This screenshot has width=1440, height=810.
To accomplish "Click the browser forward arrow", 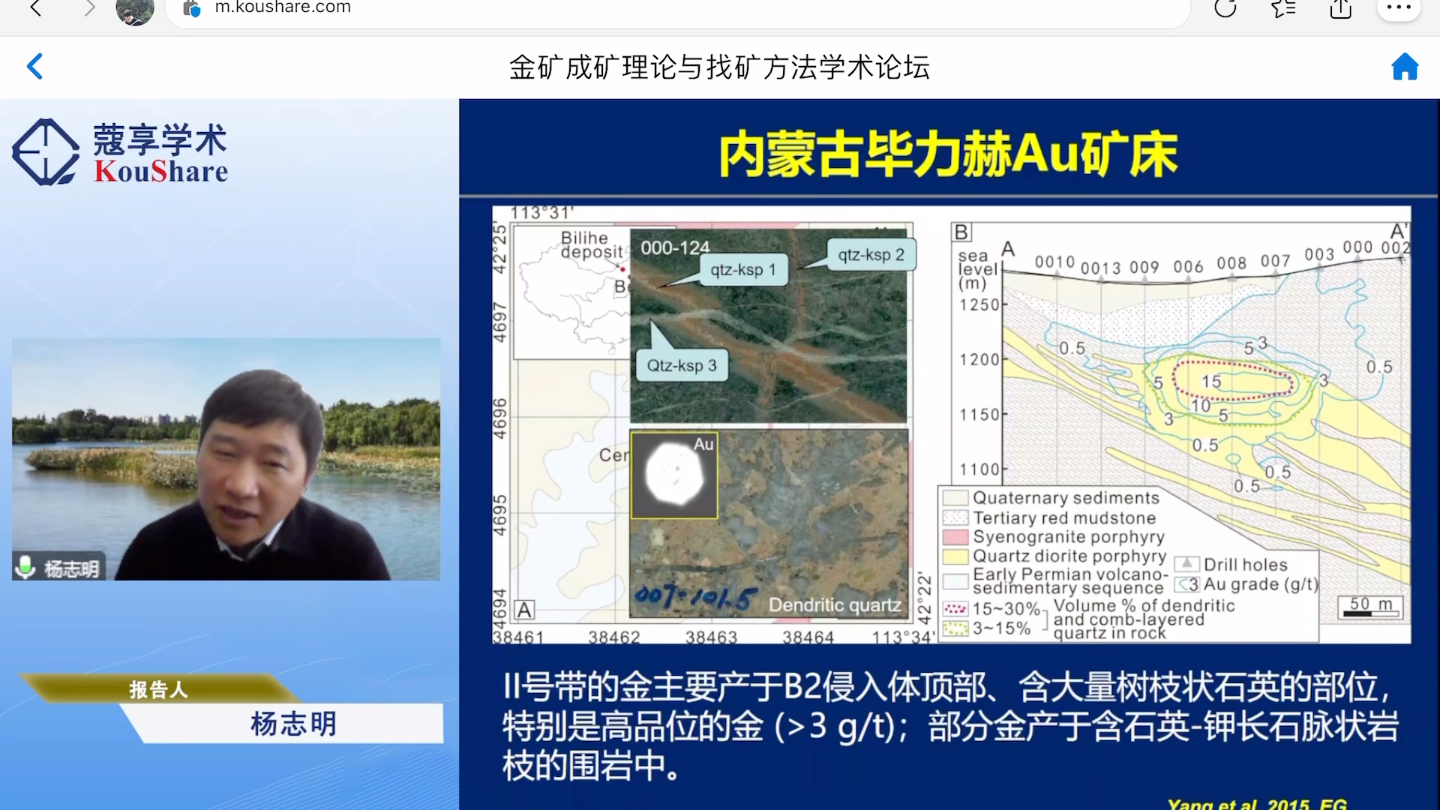I will [x=88, y=9].
